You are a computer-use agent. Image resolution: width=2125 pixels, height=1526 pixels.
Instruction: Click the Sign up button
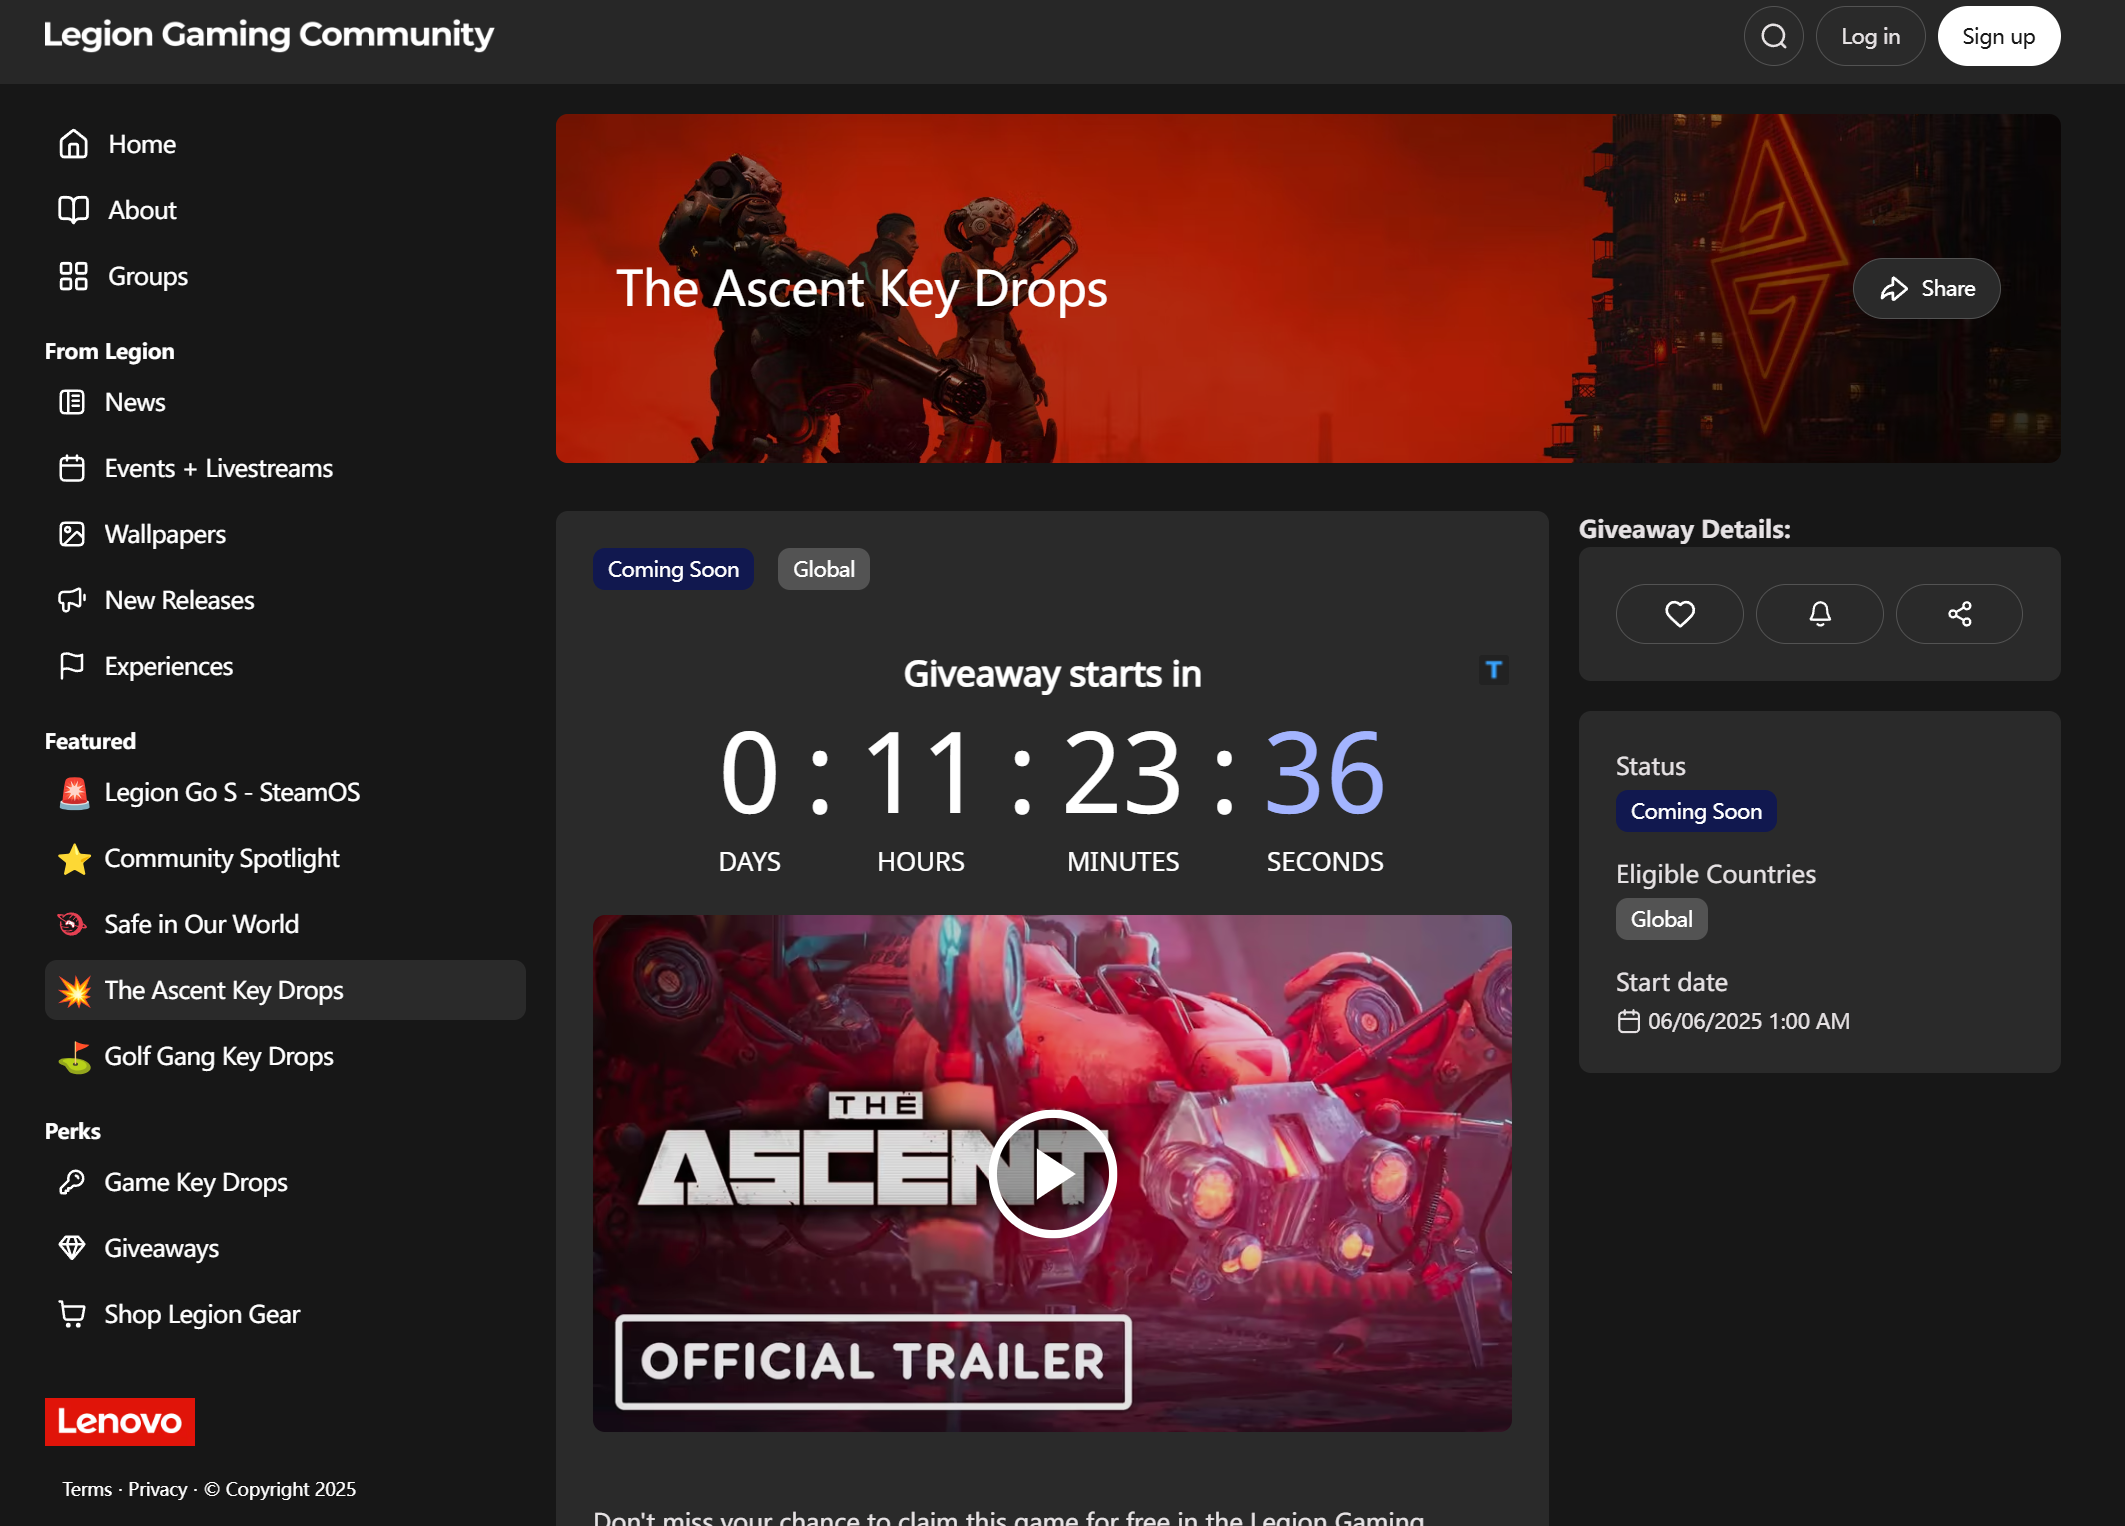[1998, 36]
